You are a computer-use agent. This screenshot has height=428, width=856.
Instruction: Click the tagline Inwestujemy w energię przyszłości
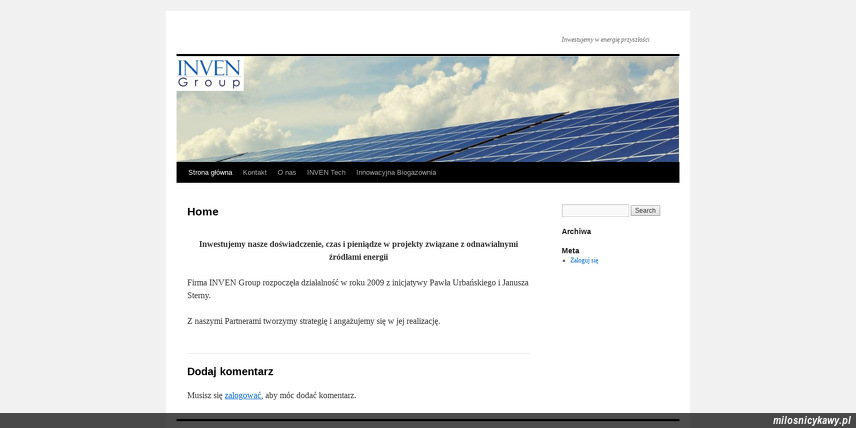coord(605,40)
